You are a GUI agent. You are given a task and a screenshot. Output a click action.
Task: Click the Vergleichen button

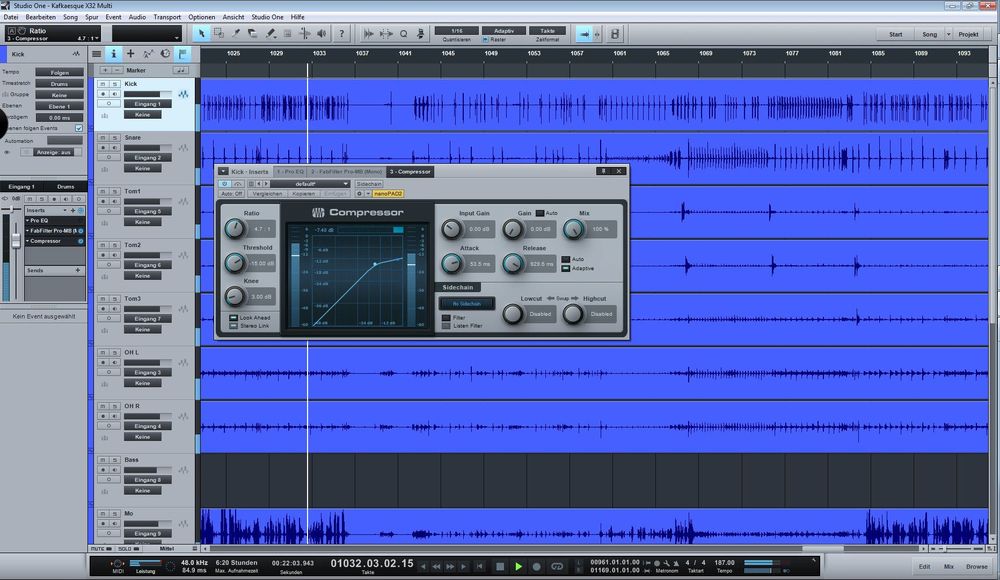(266, 193)
